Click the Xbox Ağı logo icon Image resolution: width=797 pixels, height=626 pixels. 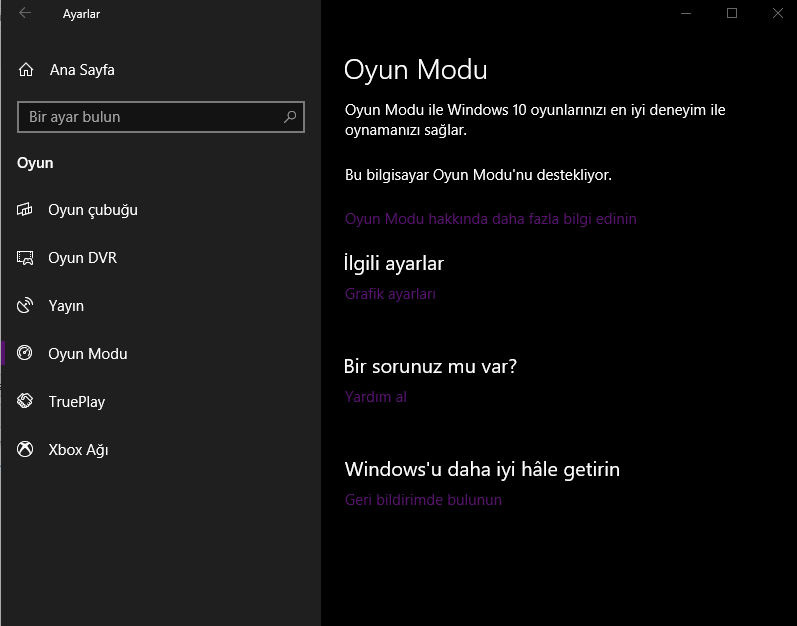point(26,450)
